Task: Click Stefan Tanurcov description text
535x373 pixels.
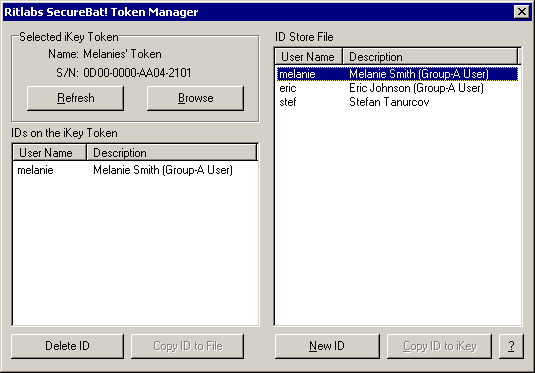Action: click(x=389, y=102)
